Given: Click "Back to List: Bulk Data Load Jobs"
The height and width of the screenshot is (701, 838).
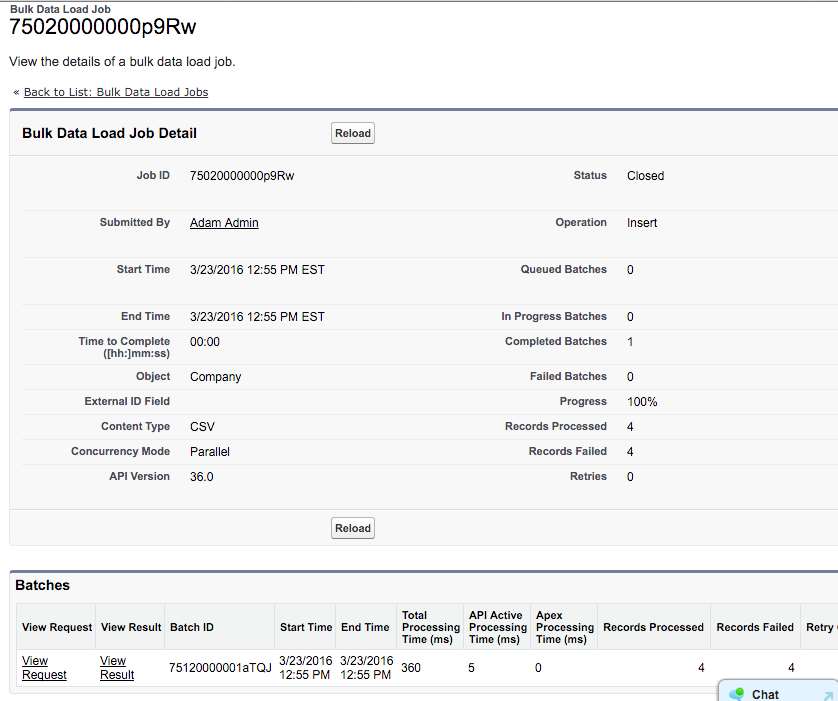Looking at the screenshot, I should [116, 91].
